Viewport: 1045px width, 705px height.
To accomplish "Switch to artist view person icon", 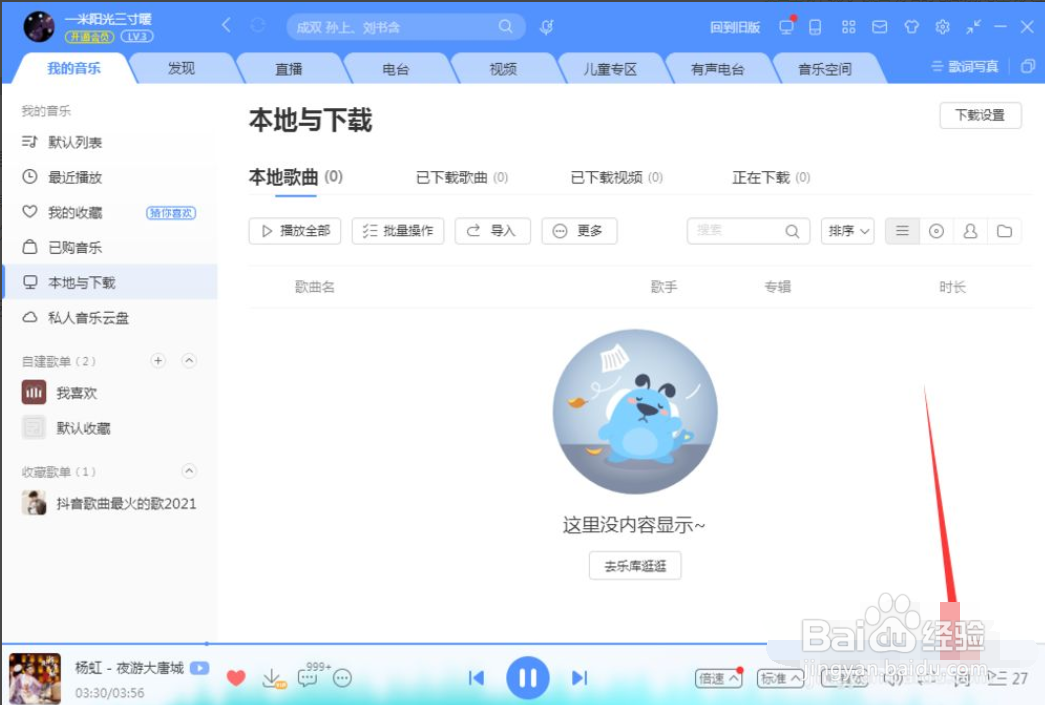I will tap(970, 231).
